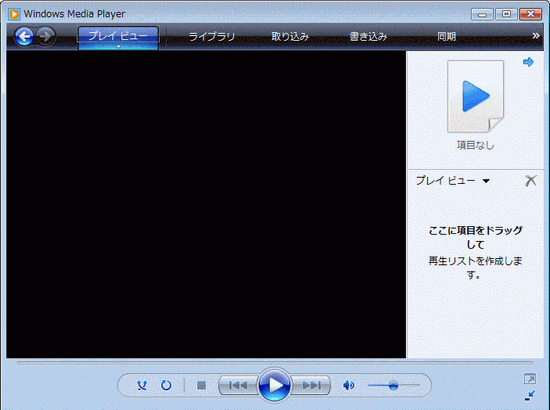
Task: Click the large play document thumbnail
Action: pyautogui.click(x=475, y=96)
